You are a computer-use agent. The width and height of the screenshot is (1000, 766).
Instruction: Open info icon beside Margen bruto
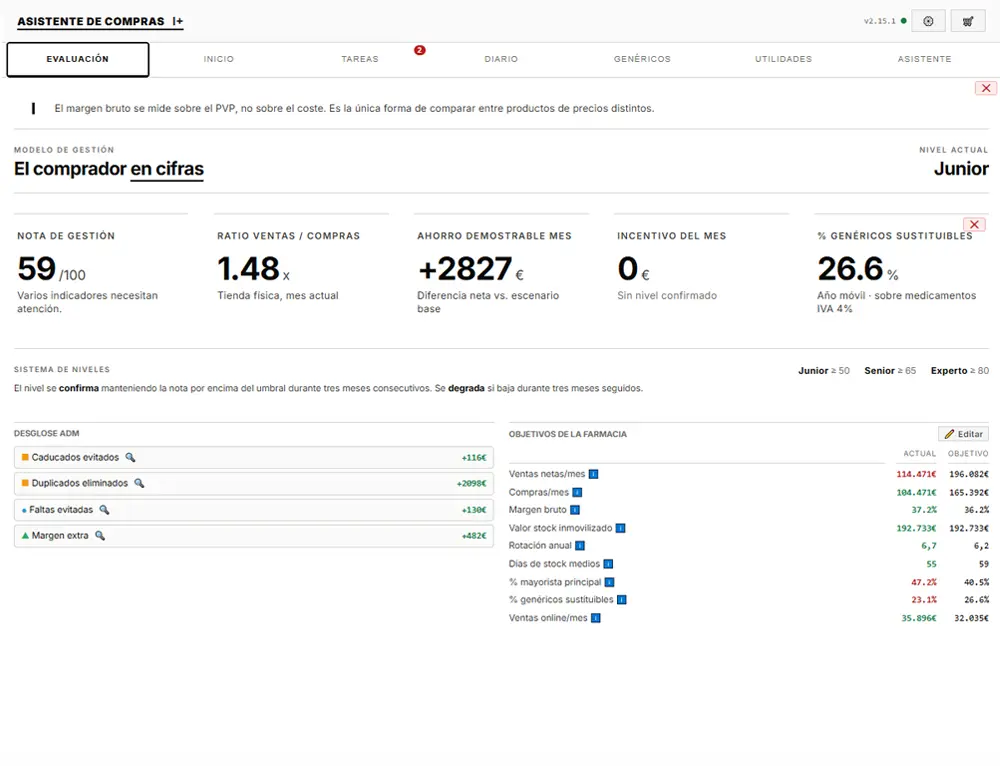[575, 510]
